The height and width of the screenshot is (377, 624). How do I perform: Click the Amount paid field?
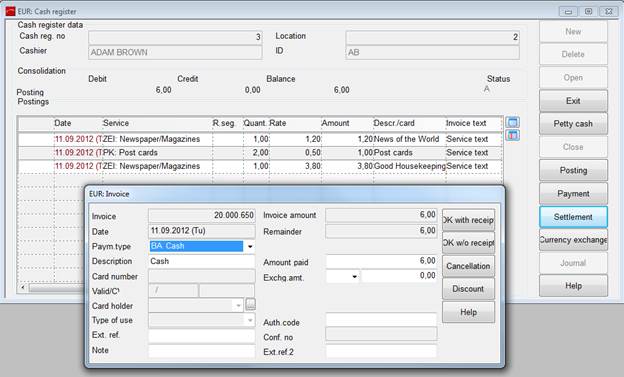[x=382, y=261]
